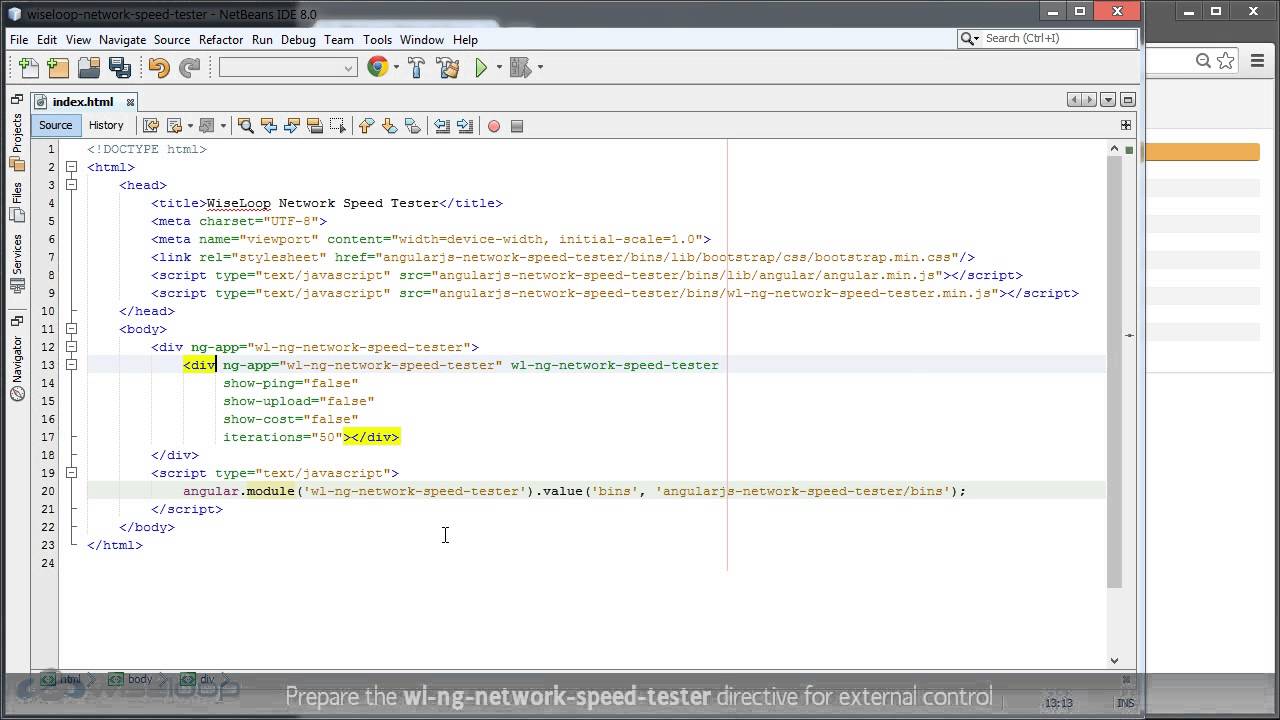This screenshot has height=720, width=1280.
Task: Go to Next Bookmark icon
Action: tap(389, 125)
